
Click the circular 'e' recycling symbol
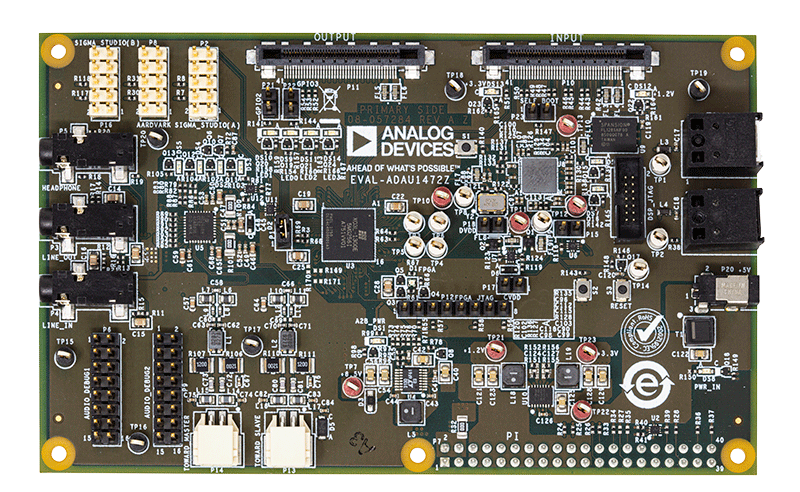[647, 385]
